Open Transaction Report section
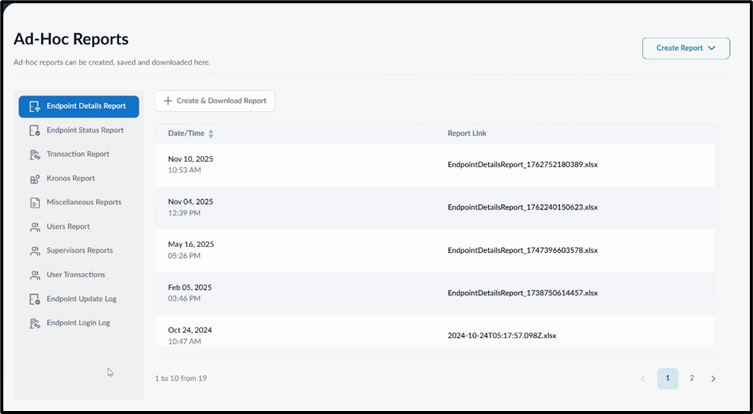 [x=79, y=154]
